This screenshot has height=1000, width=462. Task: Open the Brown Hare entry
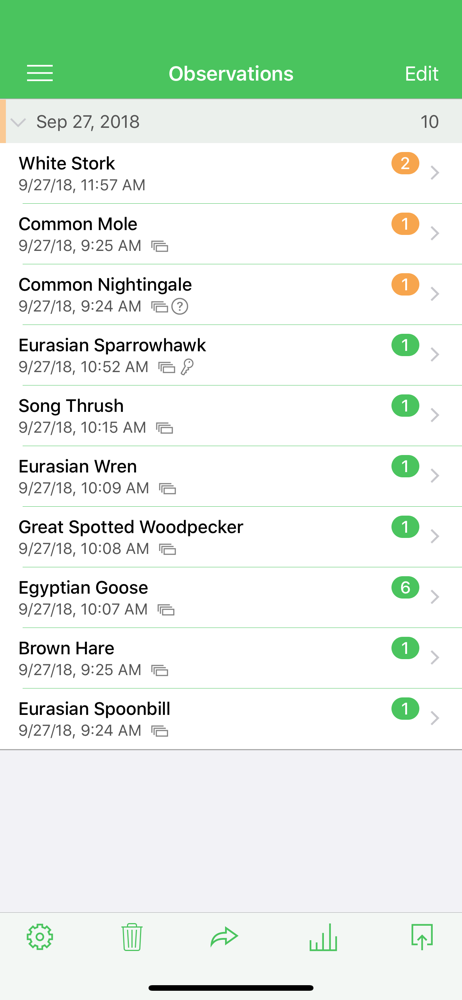pos(231,658)
